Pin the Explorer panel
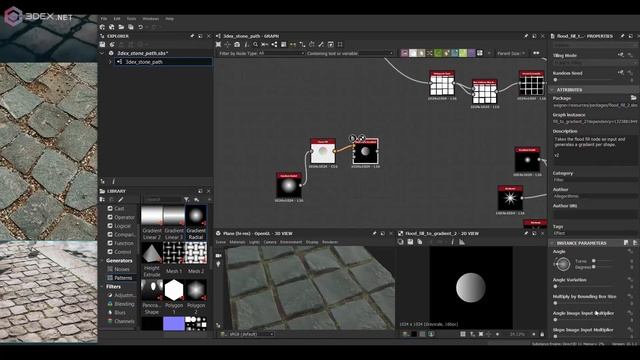The height and width of the screenshot is (360, 640). pyautogui.click(x=192, y=36)
